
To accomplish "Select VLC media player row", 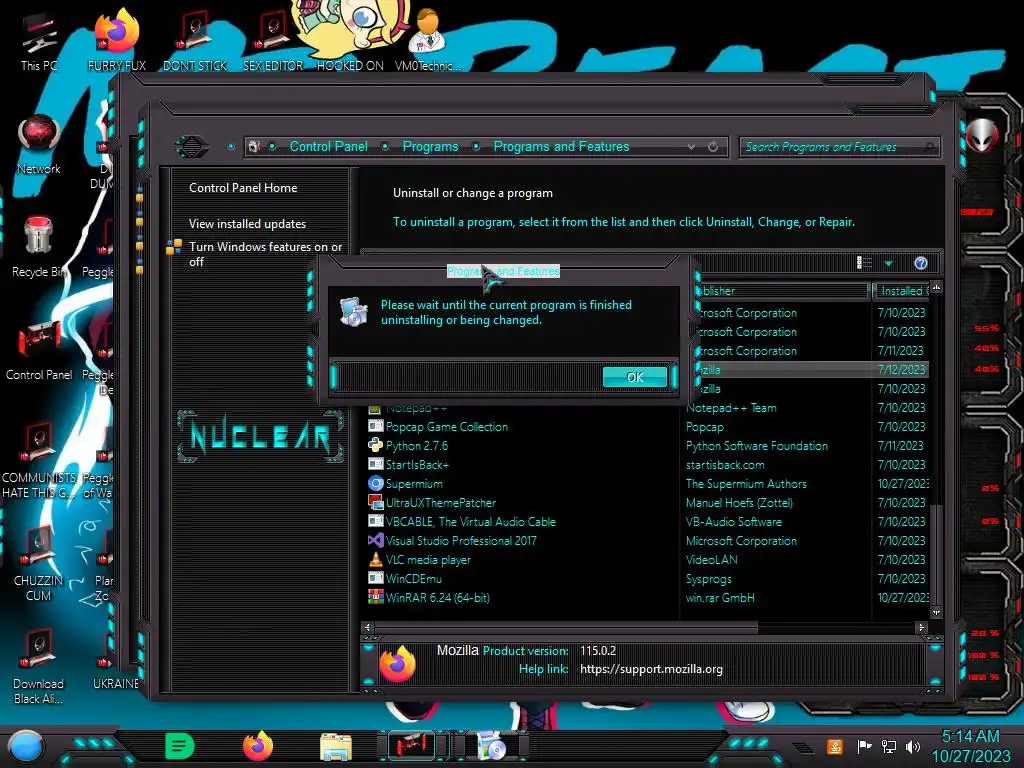I will (x=428, y=560).
